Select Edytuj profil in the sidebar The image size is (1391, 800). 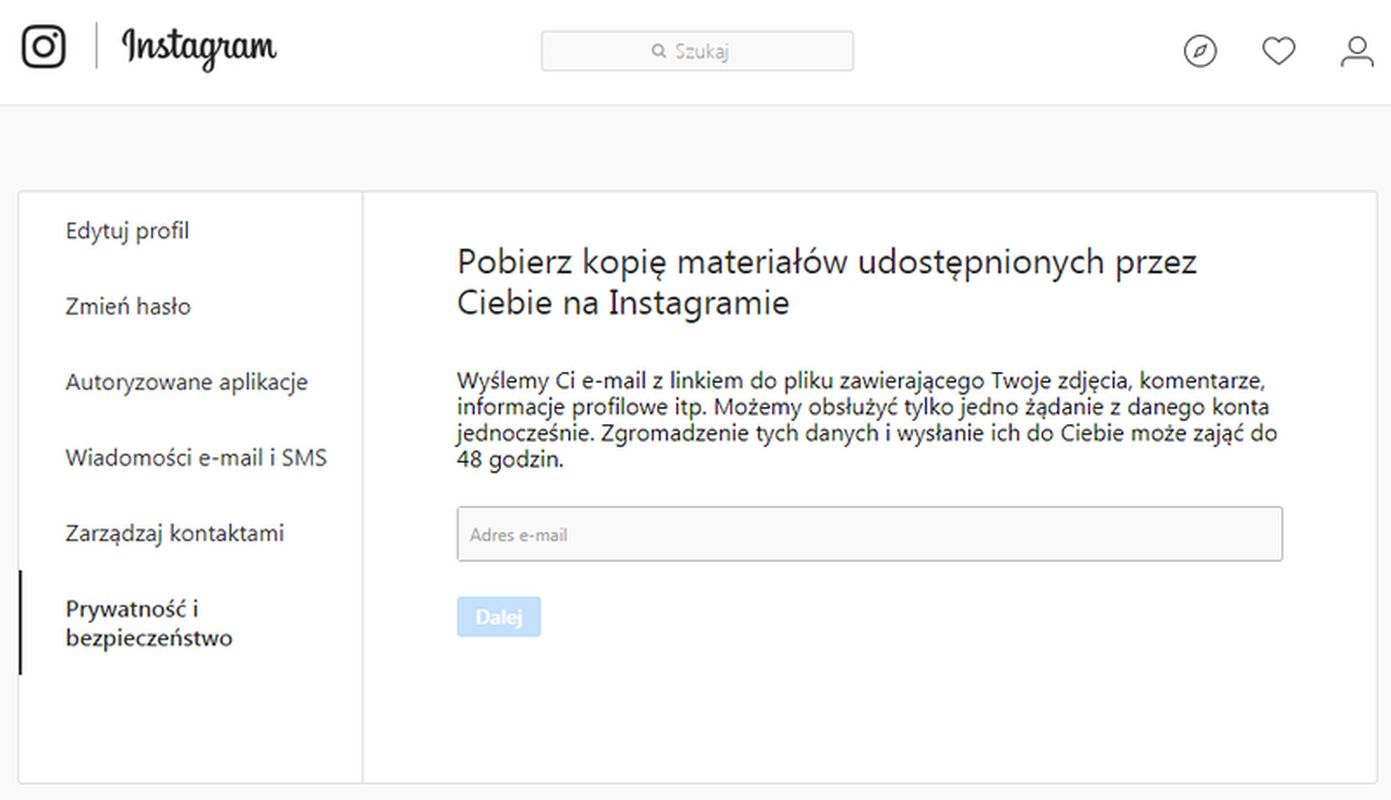point(127,231)
